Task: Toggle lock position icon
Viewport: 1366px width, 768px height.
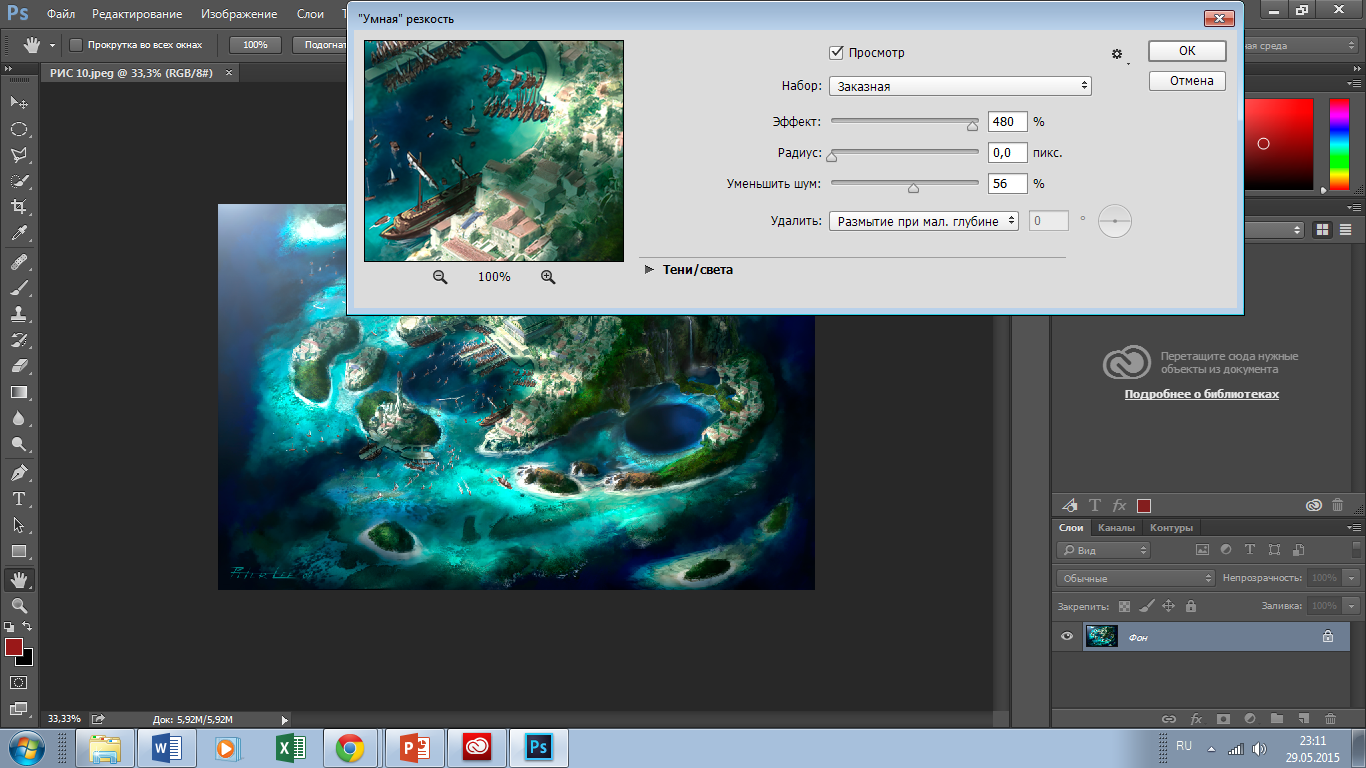Action: click(x=1168, y=606)
